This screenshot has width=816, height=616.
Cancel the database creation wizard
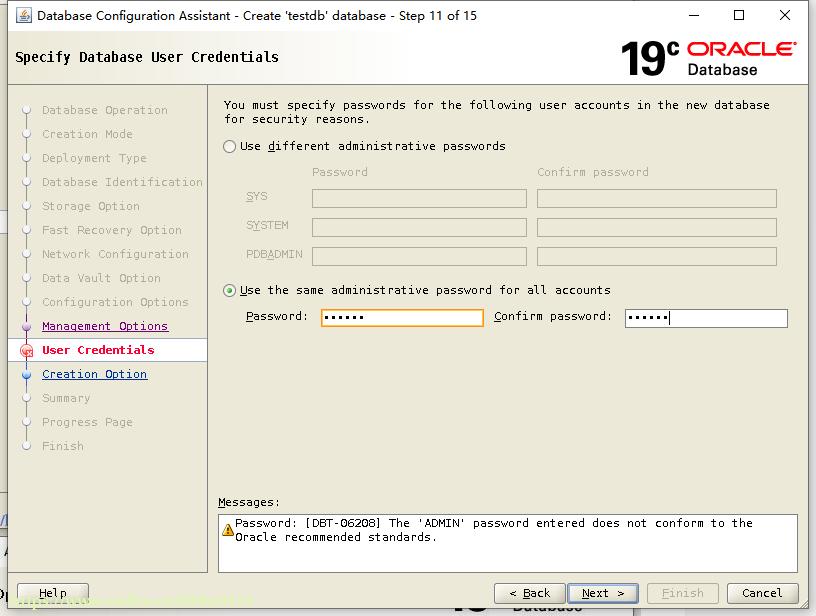pyautogui.click(x=762, y=593)
